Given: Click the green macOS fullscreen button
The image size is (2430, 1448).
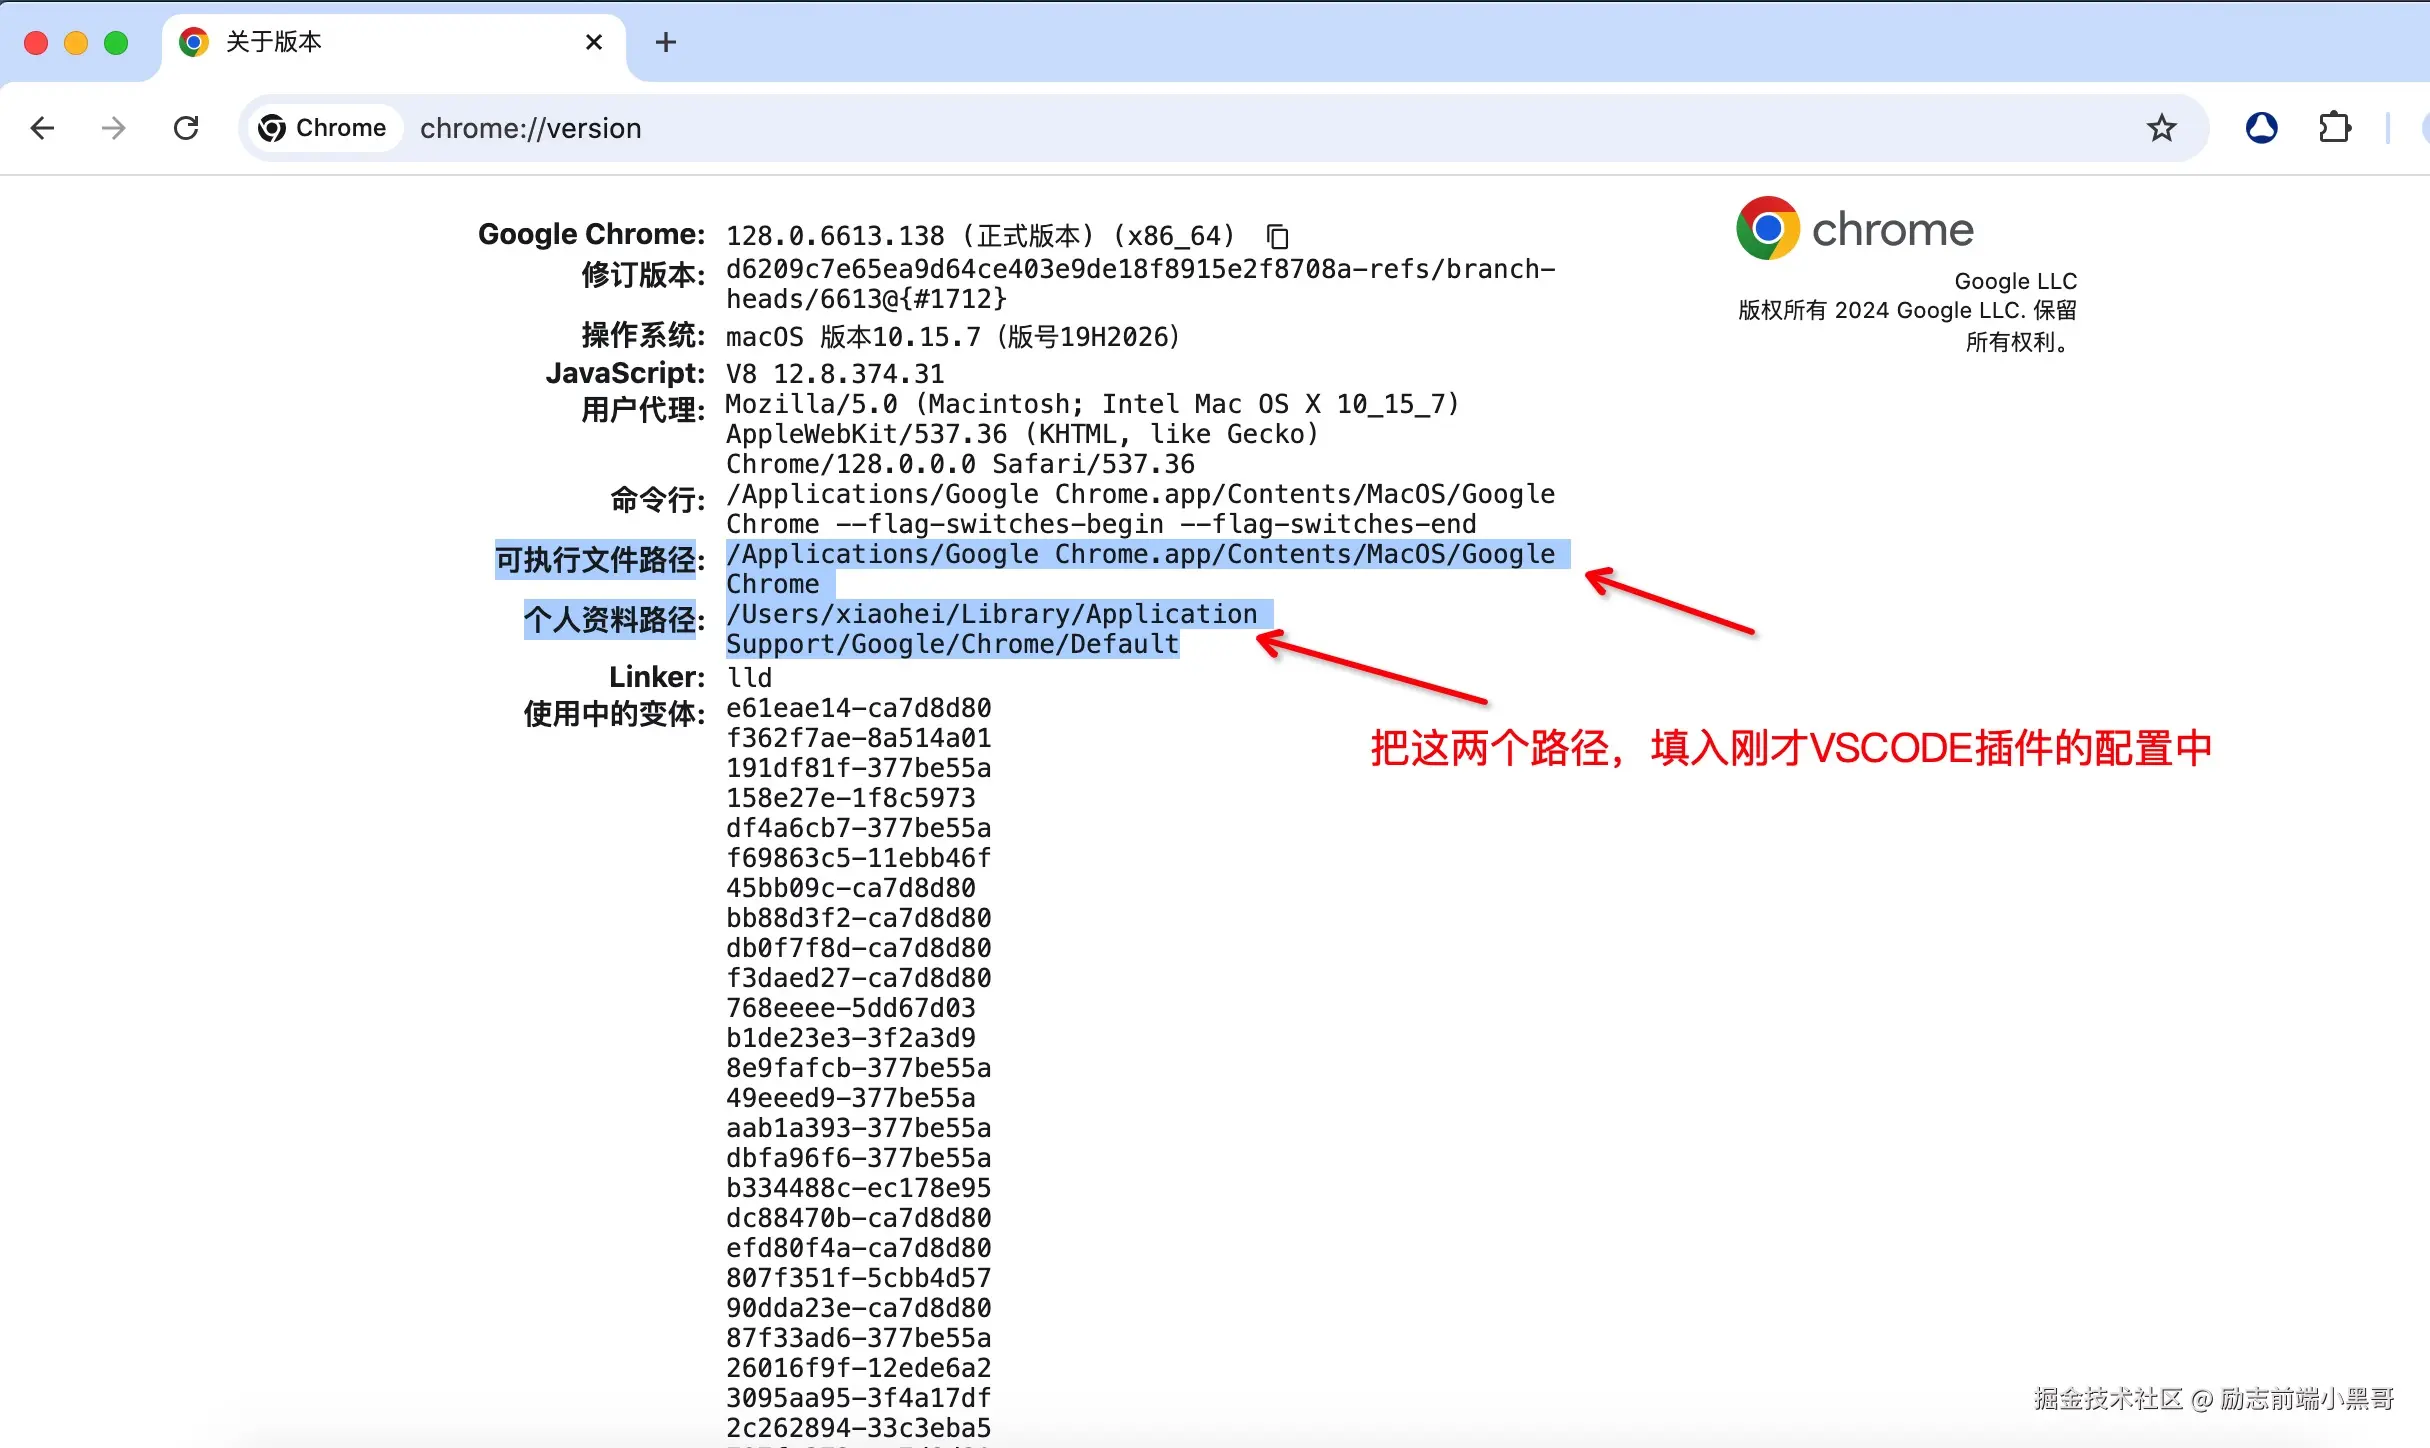Looking at the screenshot, I should click(116, 42).
